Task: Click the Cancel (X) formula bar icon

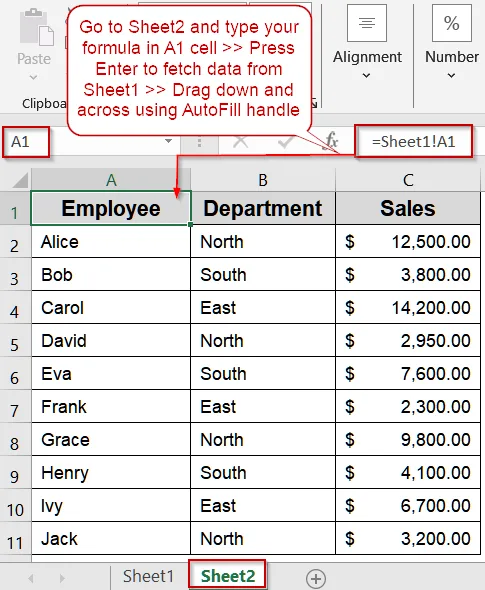Action: 240,142
